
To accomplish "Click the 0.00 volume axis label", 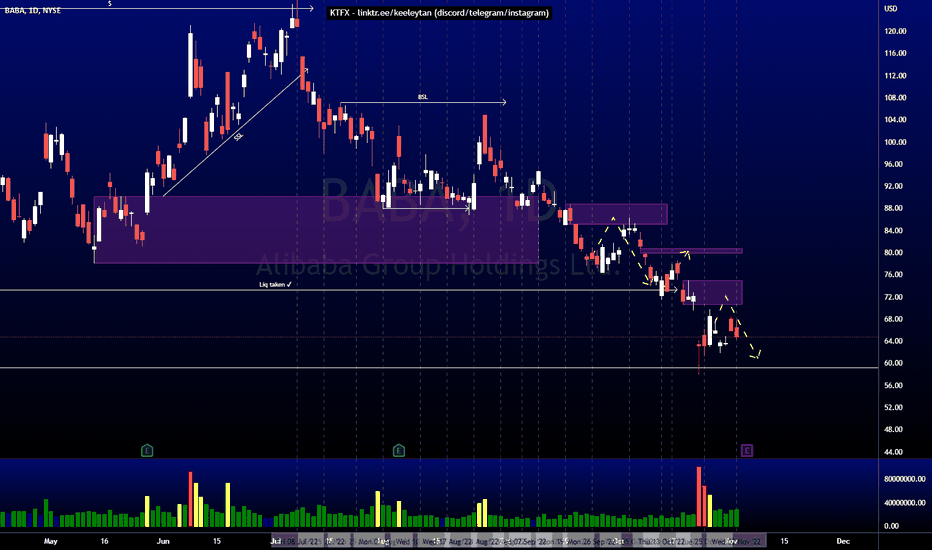I will [891, 526].
